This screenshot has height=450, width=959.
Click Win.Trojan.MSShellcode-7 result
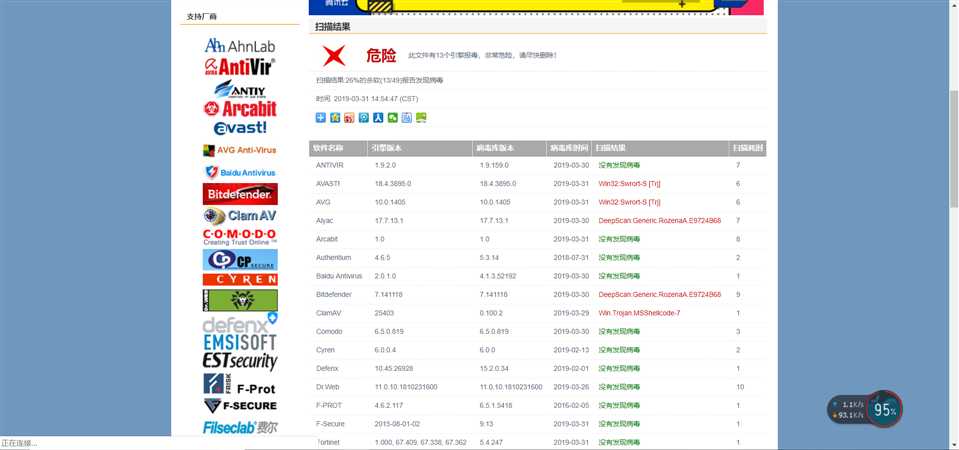[x=639, y=313]
